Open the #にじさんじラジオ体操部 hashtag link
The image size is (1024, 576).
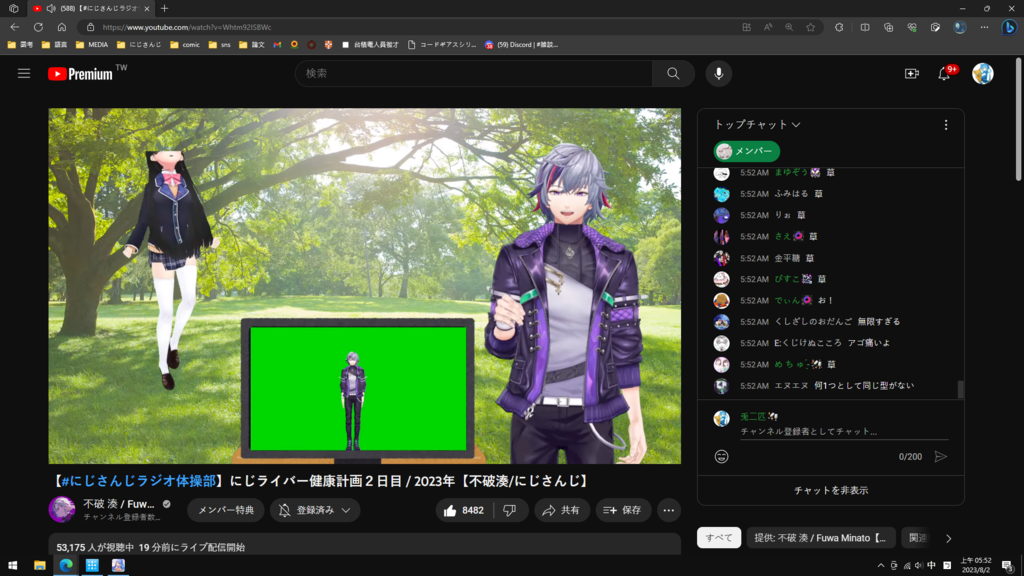[x=136, y=481]
